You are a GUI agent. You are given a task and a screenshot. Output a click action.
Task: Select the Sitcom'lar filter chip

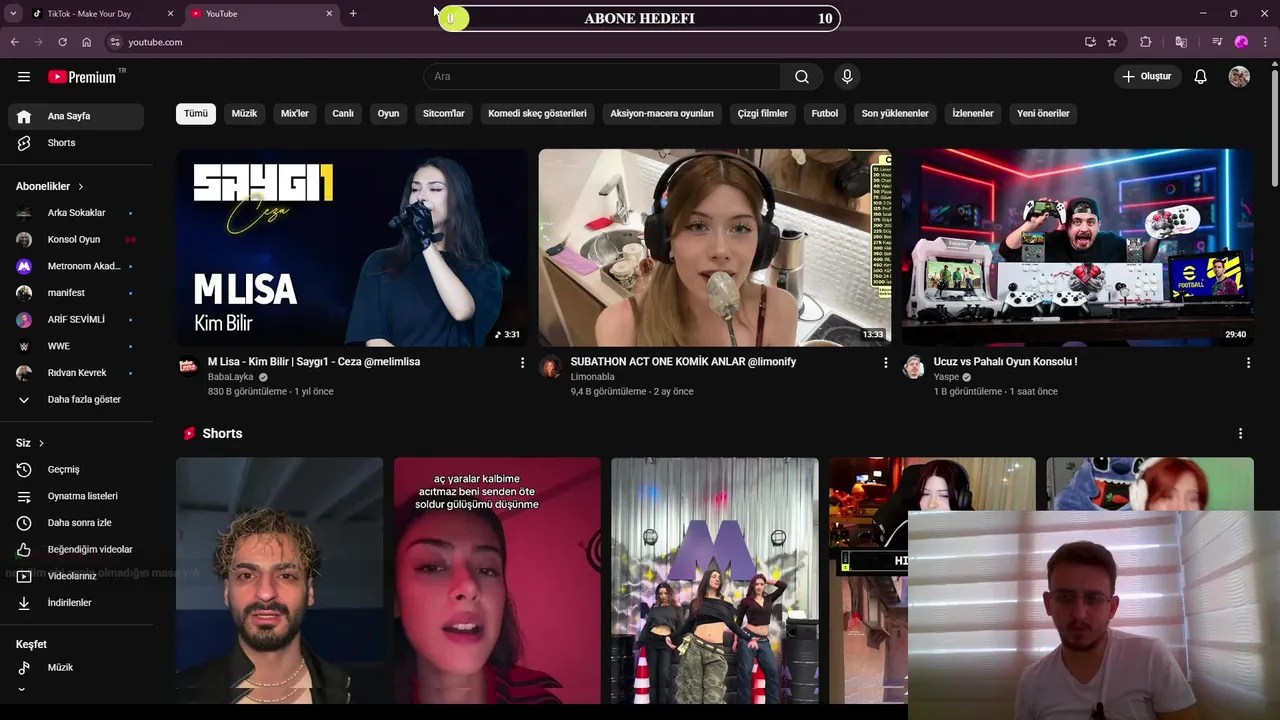pyautogui.click(x=444, y=114)
